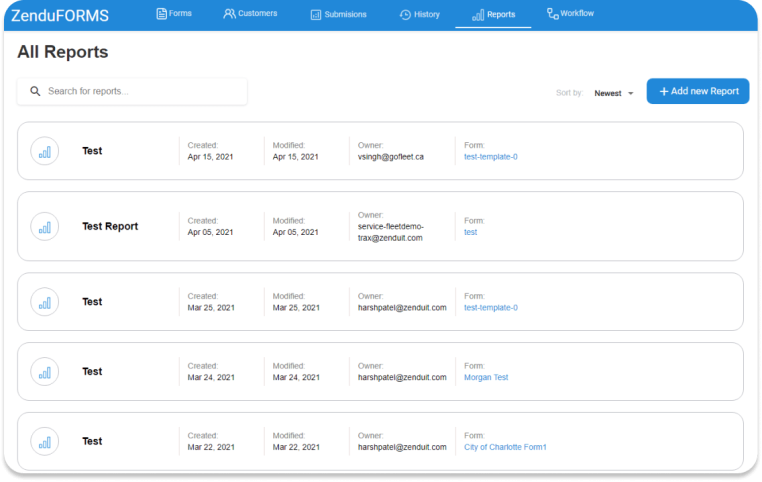Click owner vsingh@gofleet.ca
The image size is (762, 482).
[x=391, y=157]
